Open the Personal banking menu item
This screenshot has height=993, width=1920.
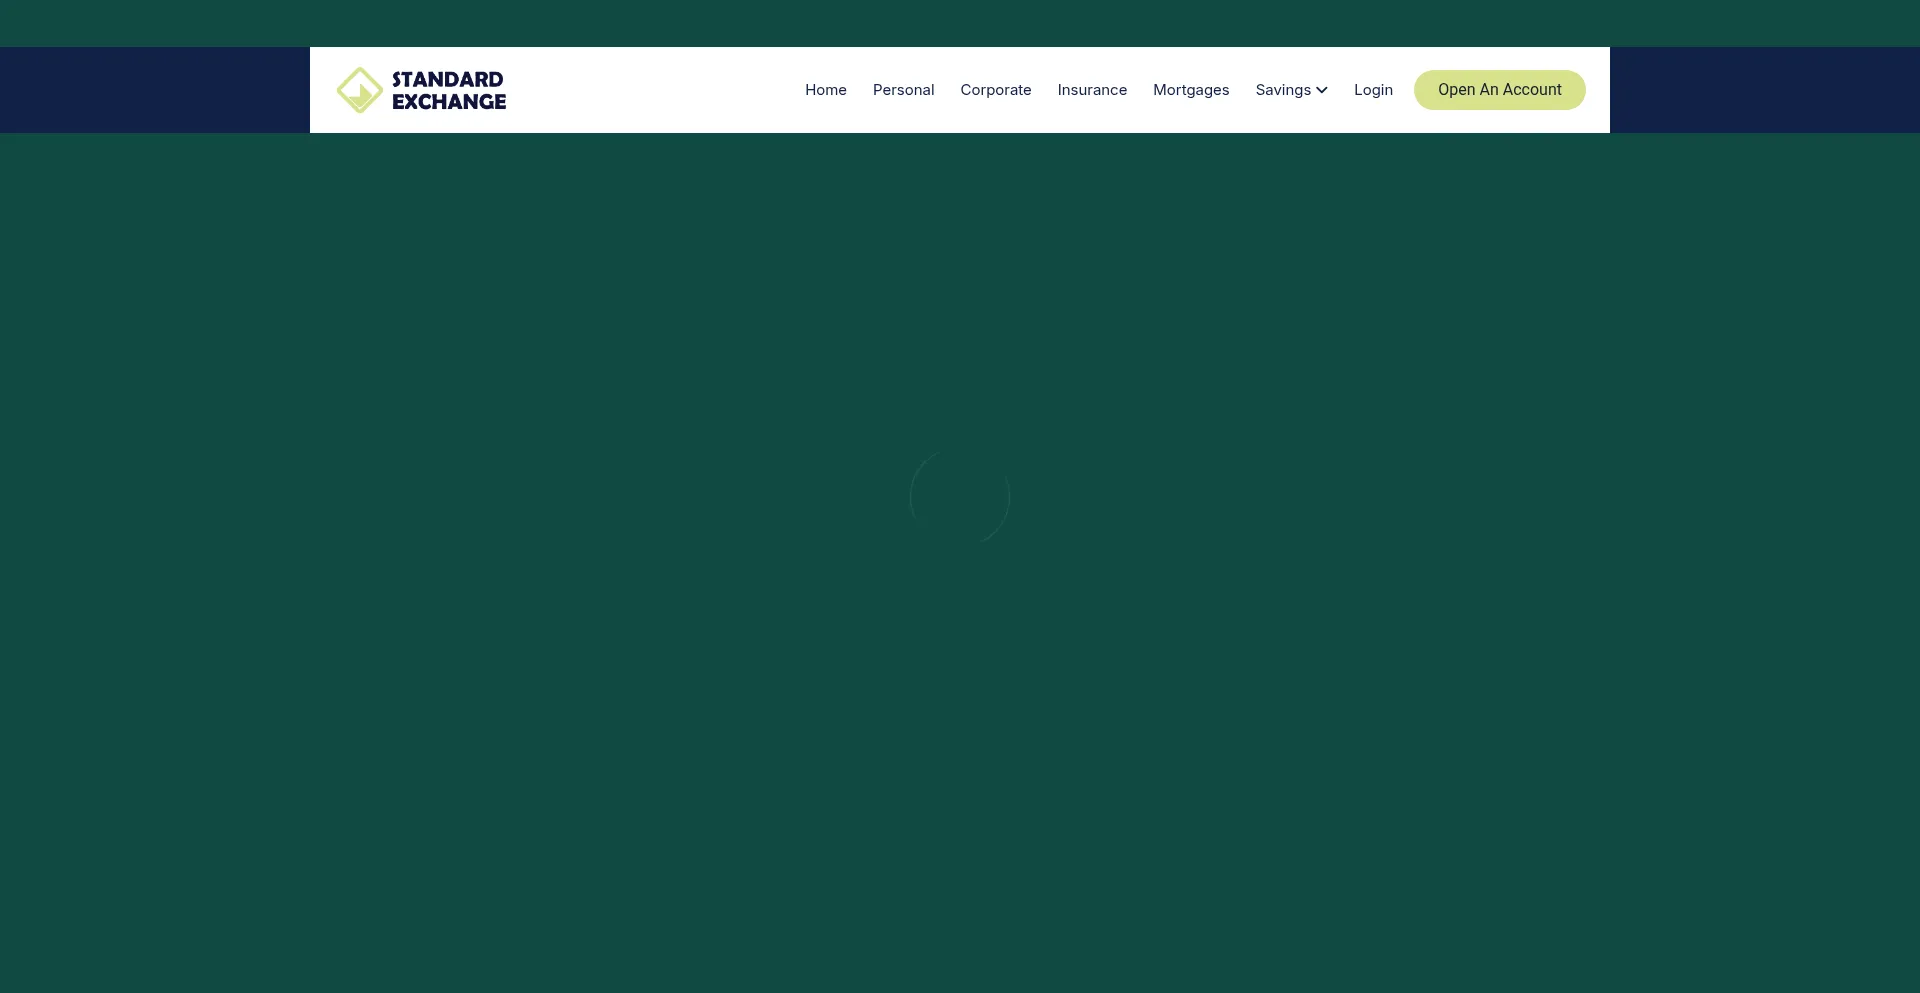click(x=903, y=90)
